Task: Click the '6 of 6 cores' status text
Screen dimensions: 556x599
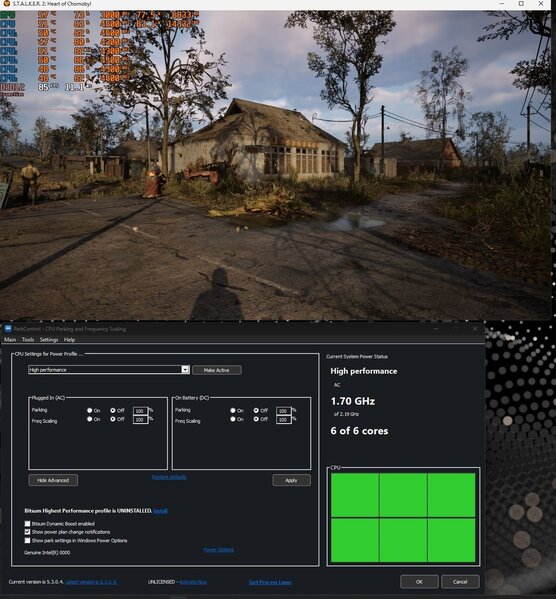Action: click(x=359, y=431)
